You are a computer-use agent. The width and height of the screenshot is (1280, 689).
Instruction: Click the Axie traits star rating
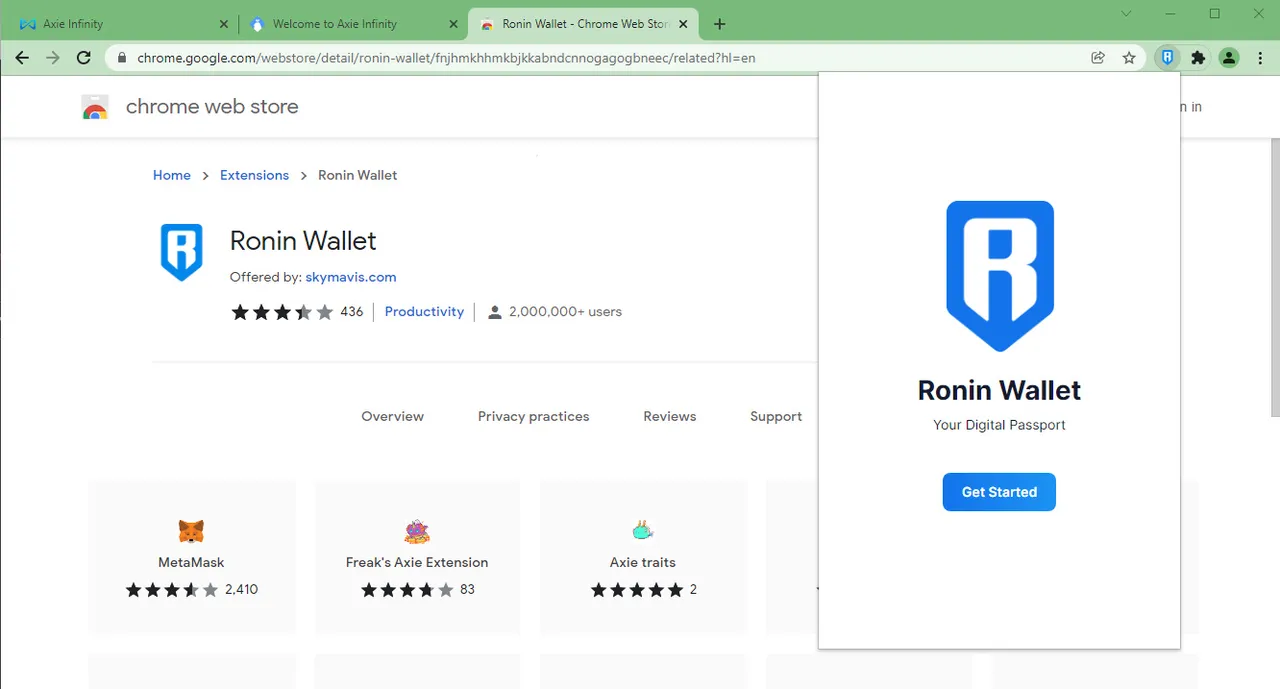[x=637, y=590]
